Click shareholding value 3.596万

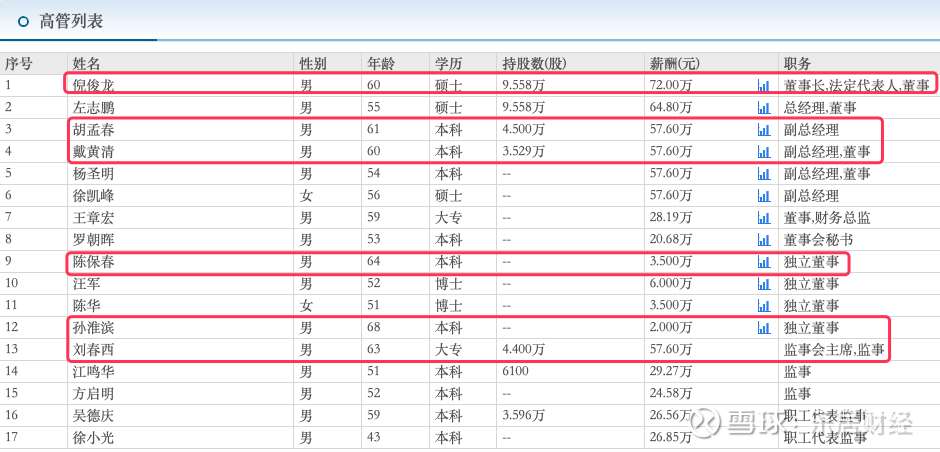523,415
